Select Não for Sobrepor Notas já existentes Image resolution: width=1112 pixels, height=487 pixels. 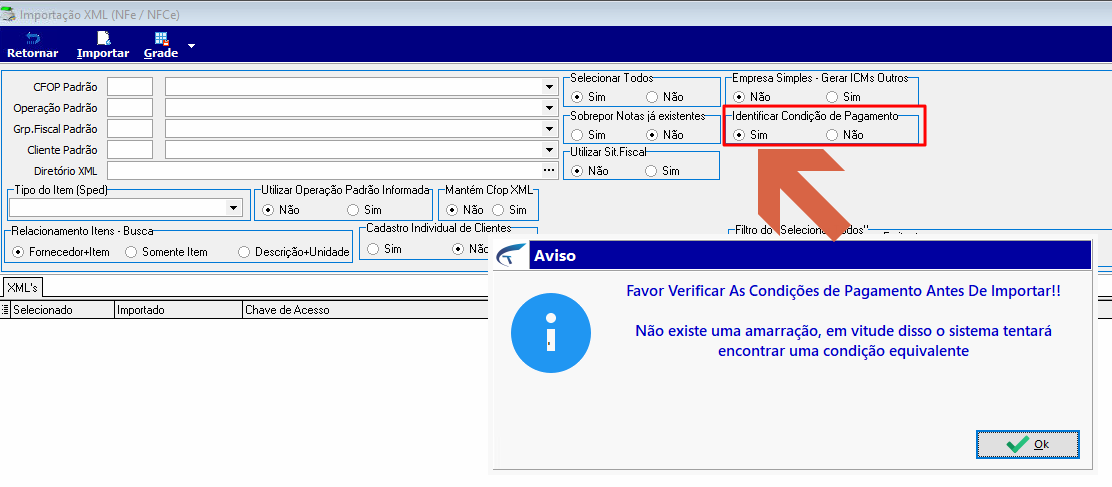[x=652, y=135]
